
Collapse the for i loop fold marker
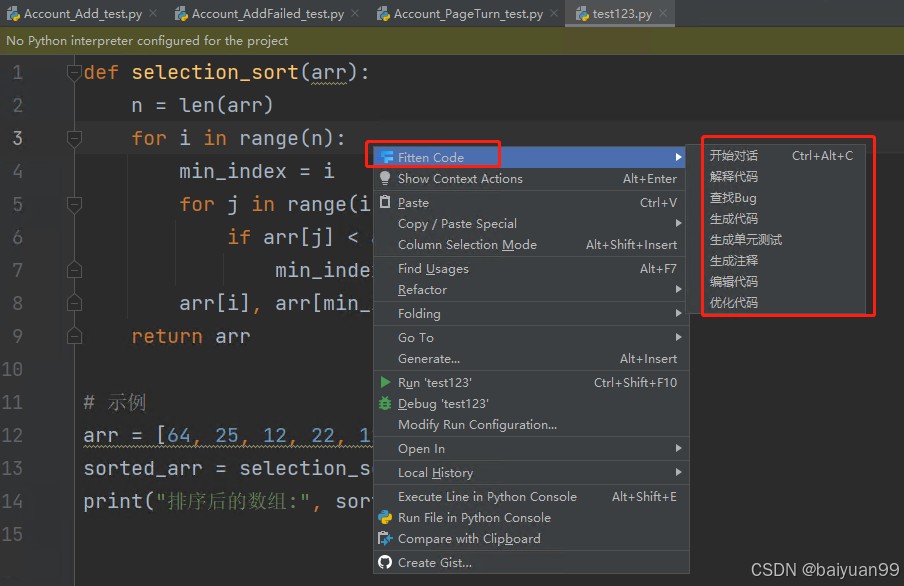tap(74, 138)
